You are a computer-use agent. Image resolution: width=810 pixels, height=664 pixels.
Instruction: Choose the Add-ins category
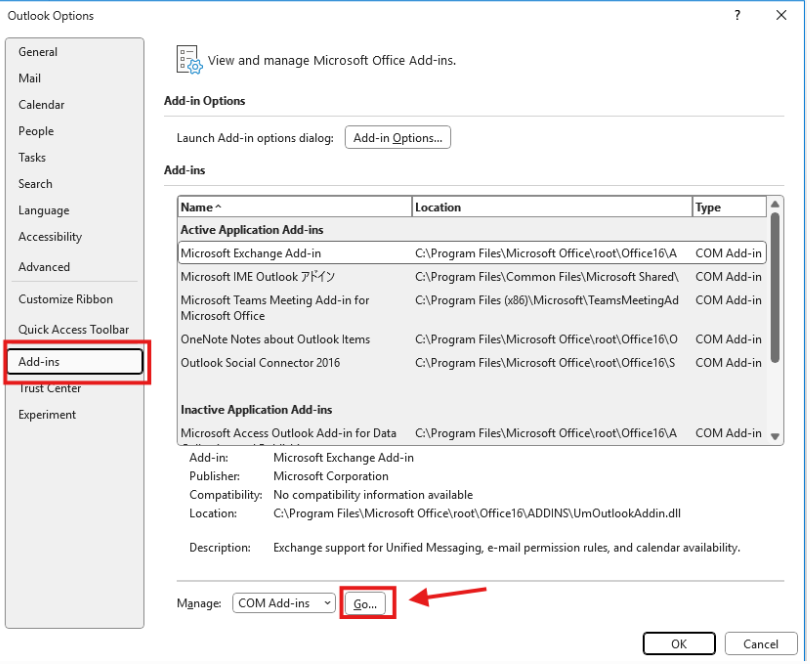(x=75, y=362)
